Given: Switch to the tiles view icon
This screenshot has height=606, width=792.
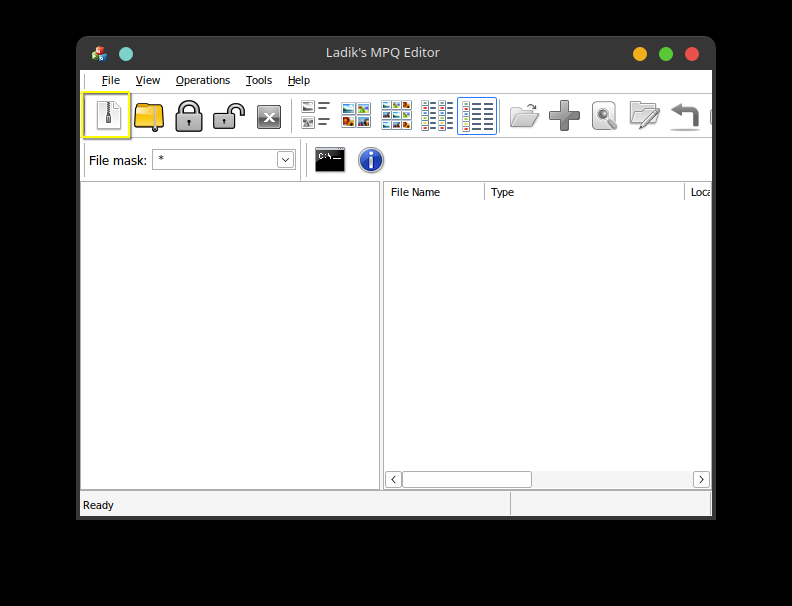Looking at the screenshot, I should pyautogui.click(x=316, y=116).
